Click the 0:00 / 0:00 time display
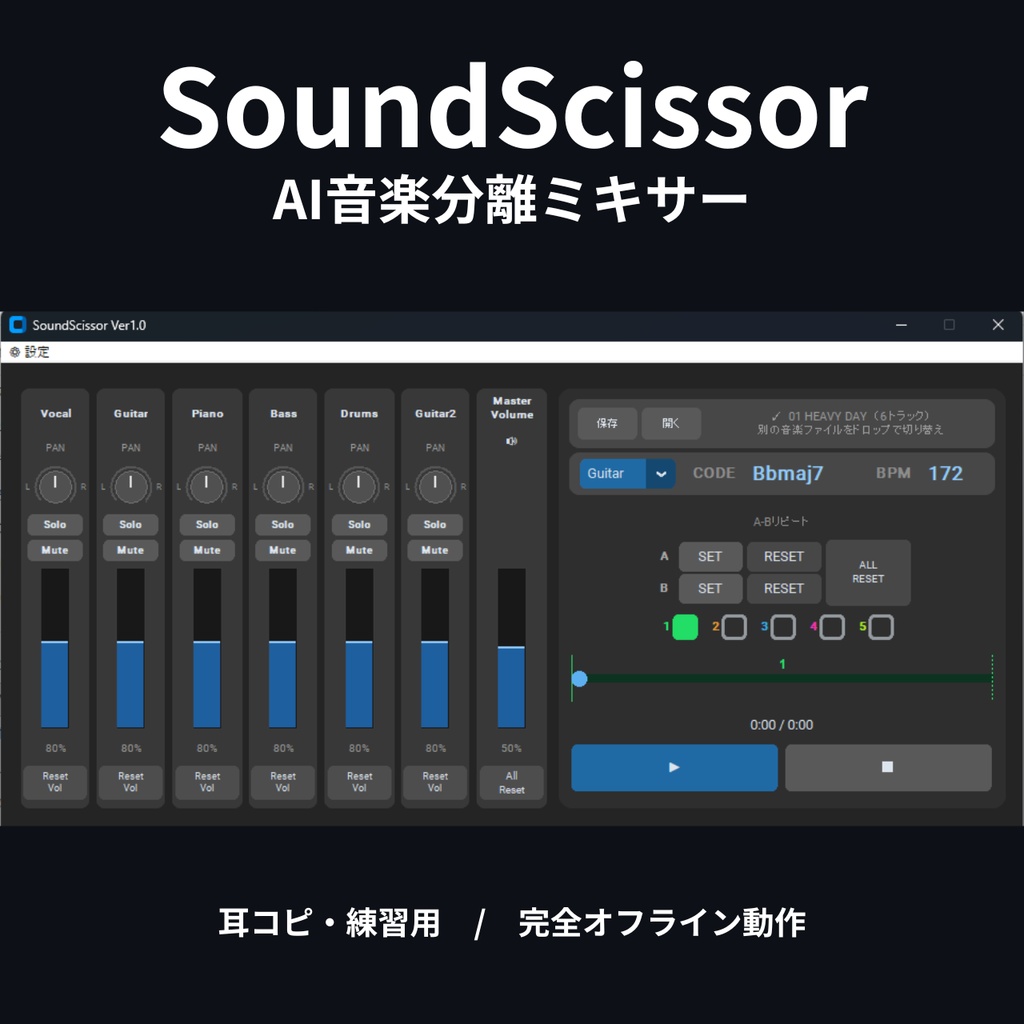This screenshot has width=1024, height=1024. pyautogui.click(x=782, y=725)
